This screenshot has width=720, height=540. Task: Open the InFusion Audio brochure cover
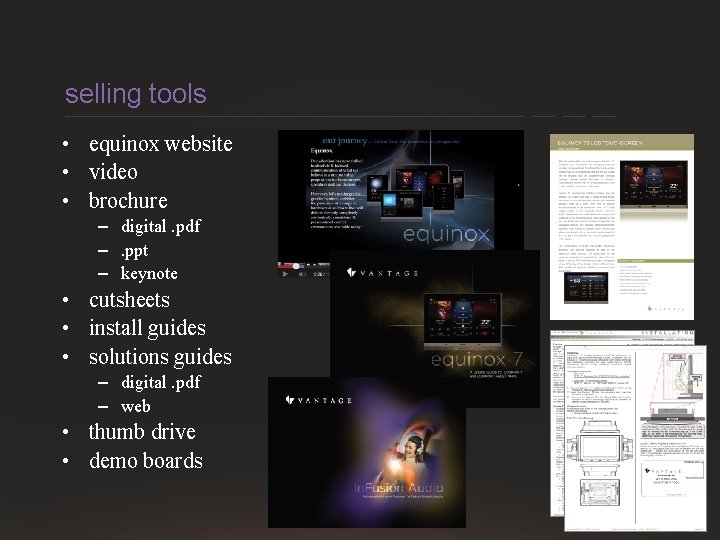367,452
